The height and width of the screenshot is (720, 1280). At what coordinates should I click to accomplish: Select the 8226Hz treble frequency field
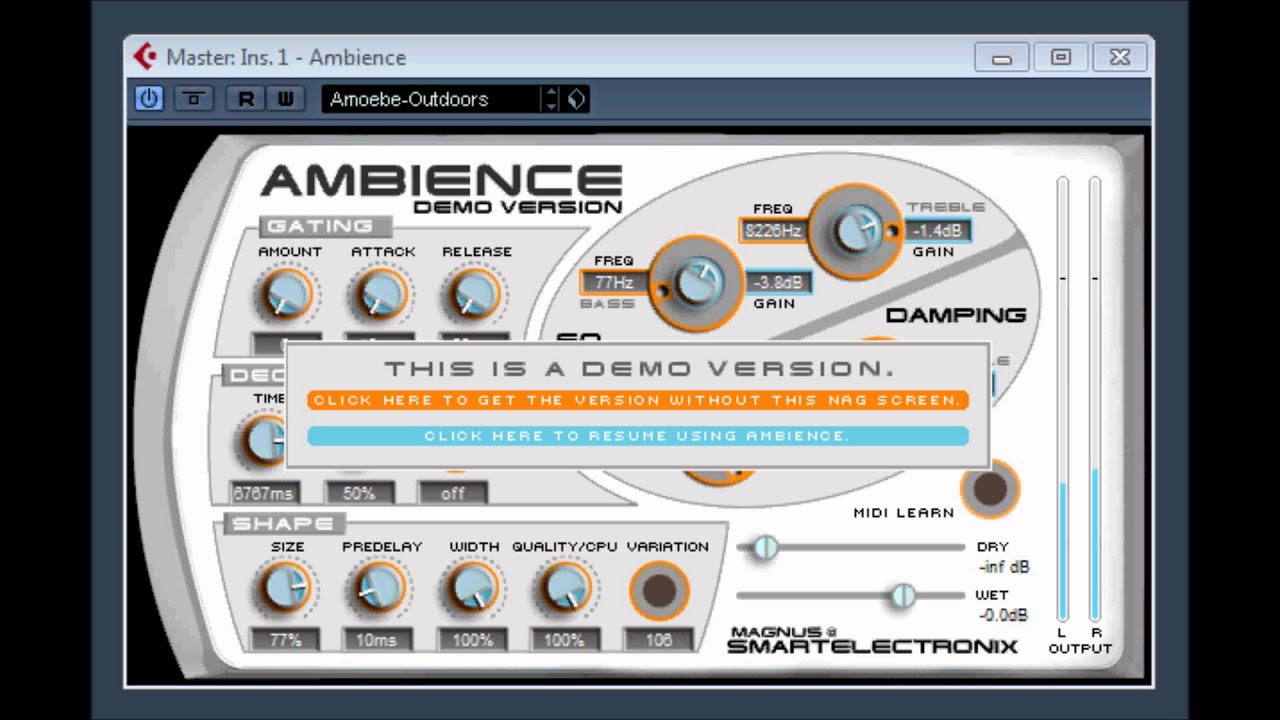(x=774, y=231)
